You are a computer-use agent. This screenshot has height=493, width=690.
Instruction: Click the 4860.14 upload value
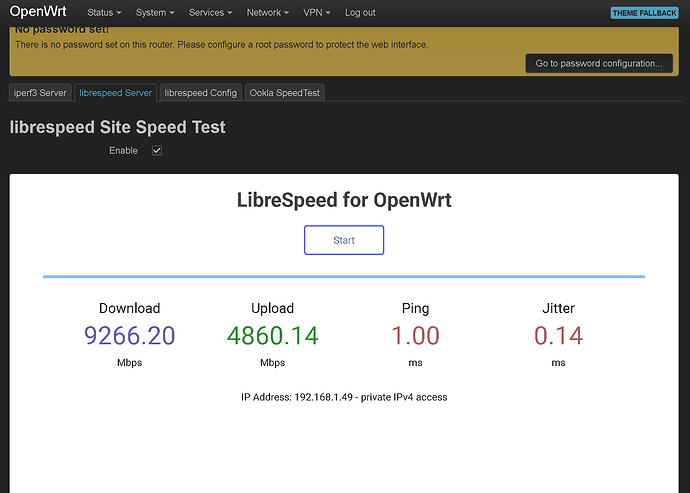click(272, 335)
